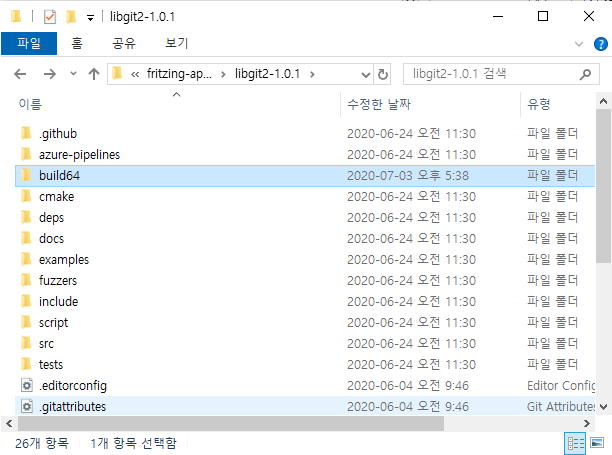
Task: Switch to details view layout
Action: click(x=575, y=444)
